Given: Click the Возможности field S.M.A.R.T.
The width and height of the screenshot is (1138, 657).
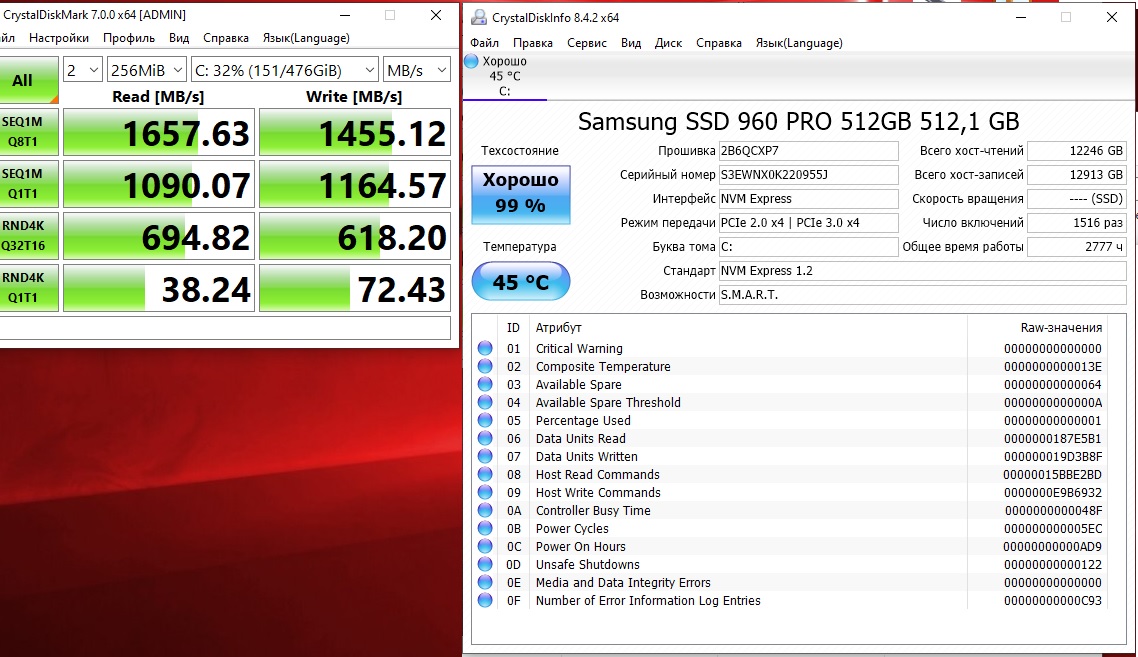Looking at the screenshot, I should [x=922, y=295].
